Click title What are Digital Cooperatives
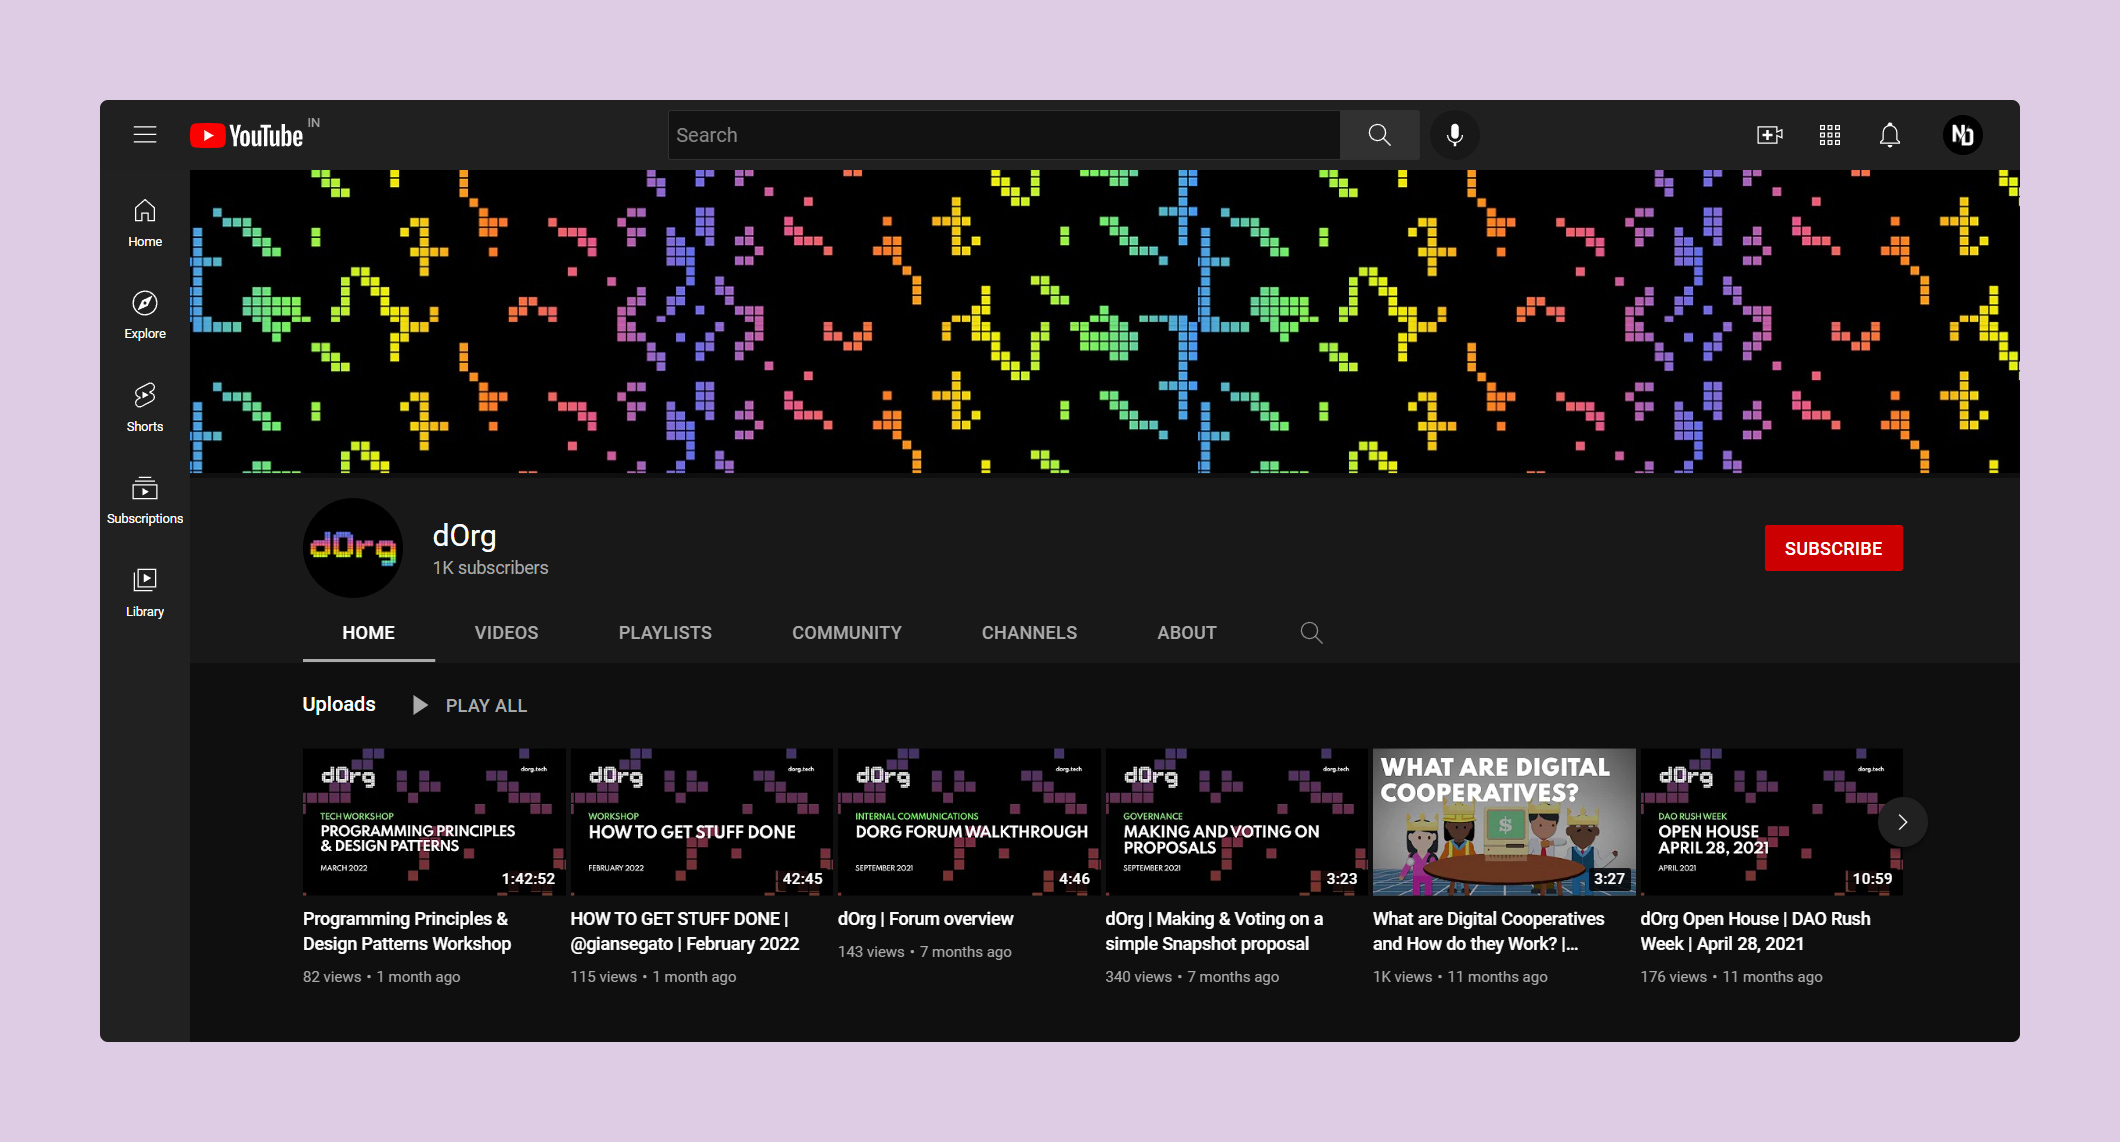2120x1142 pixels. coord(1489,931)
